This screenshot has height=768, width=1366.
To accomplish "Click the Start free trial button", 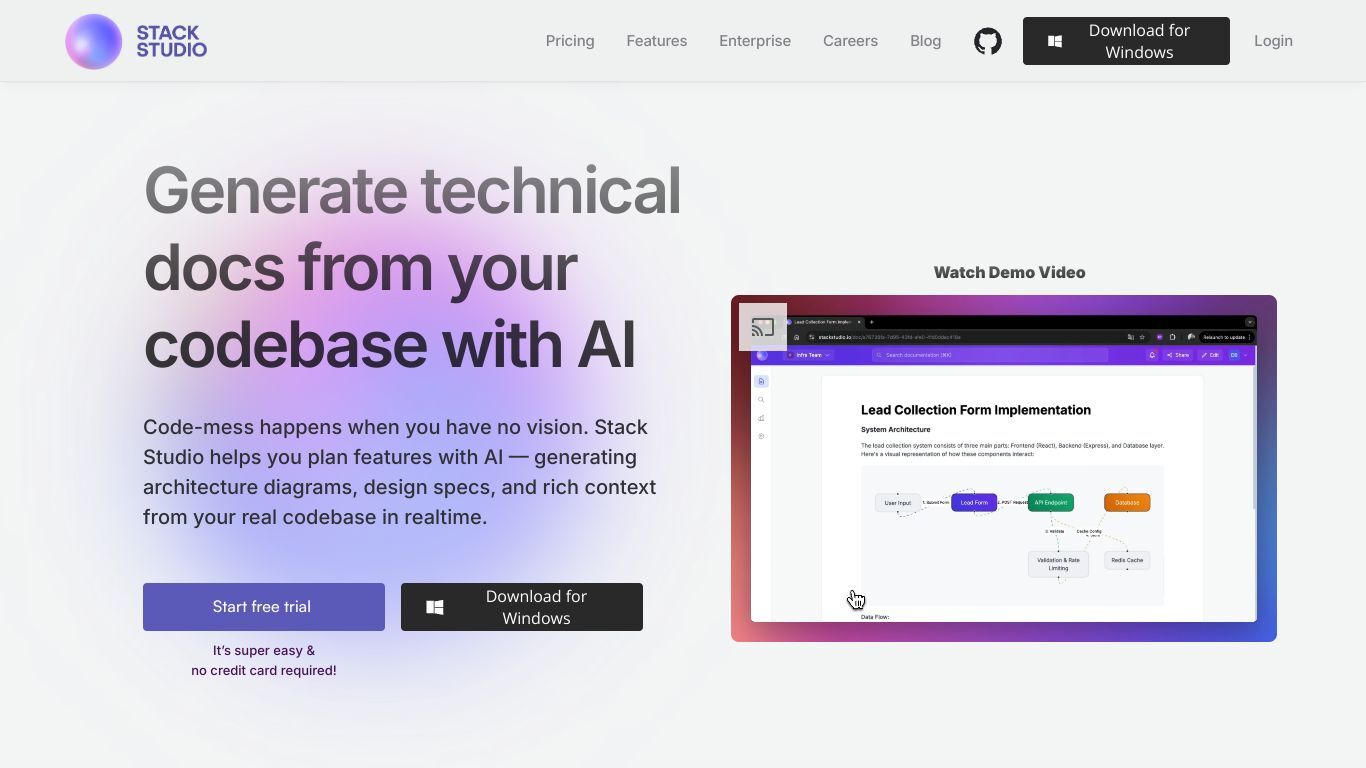I will point(264,607).
